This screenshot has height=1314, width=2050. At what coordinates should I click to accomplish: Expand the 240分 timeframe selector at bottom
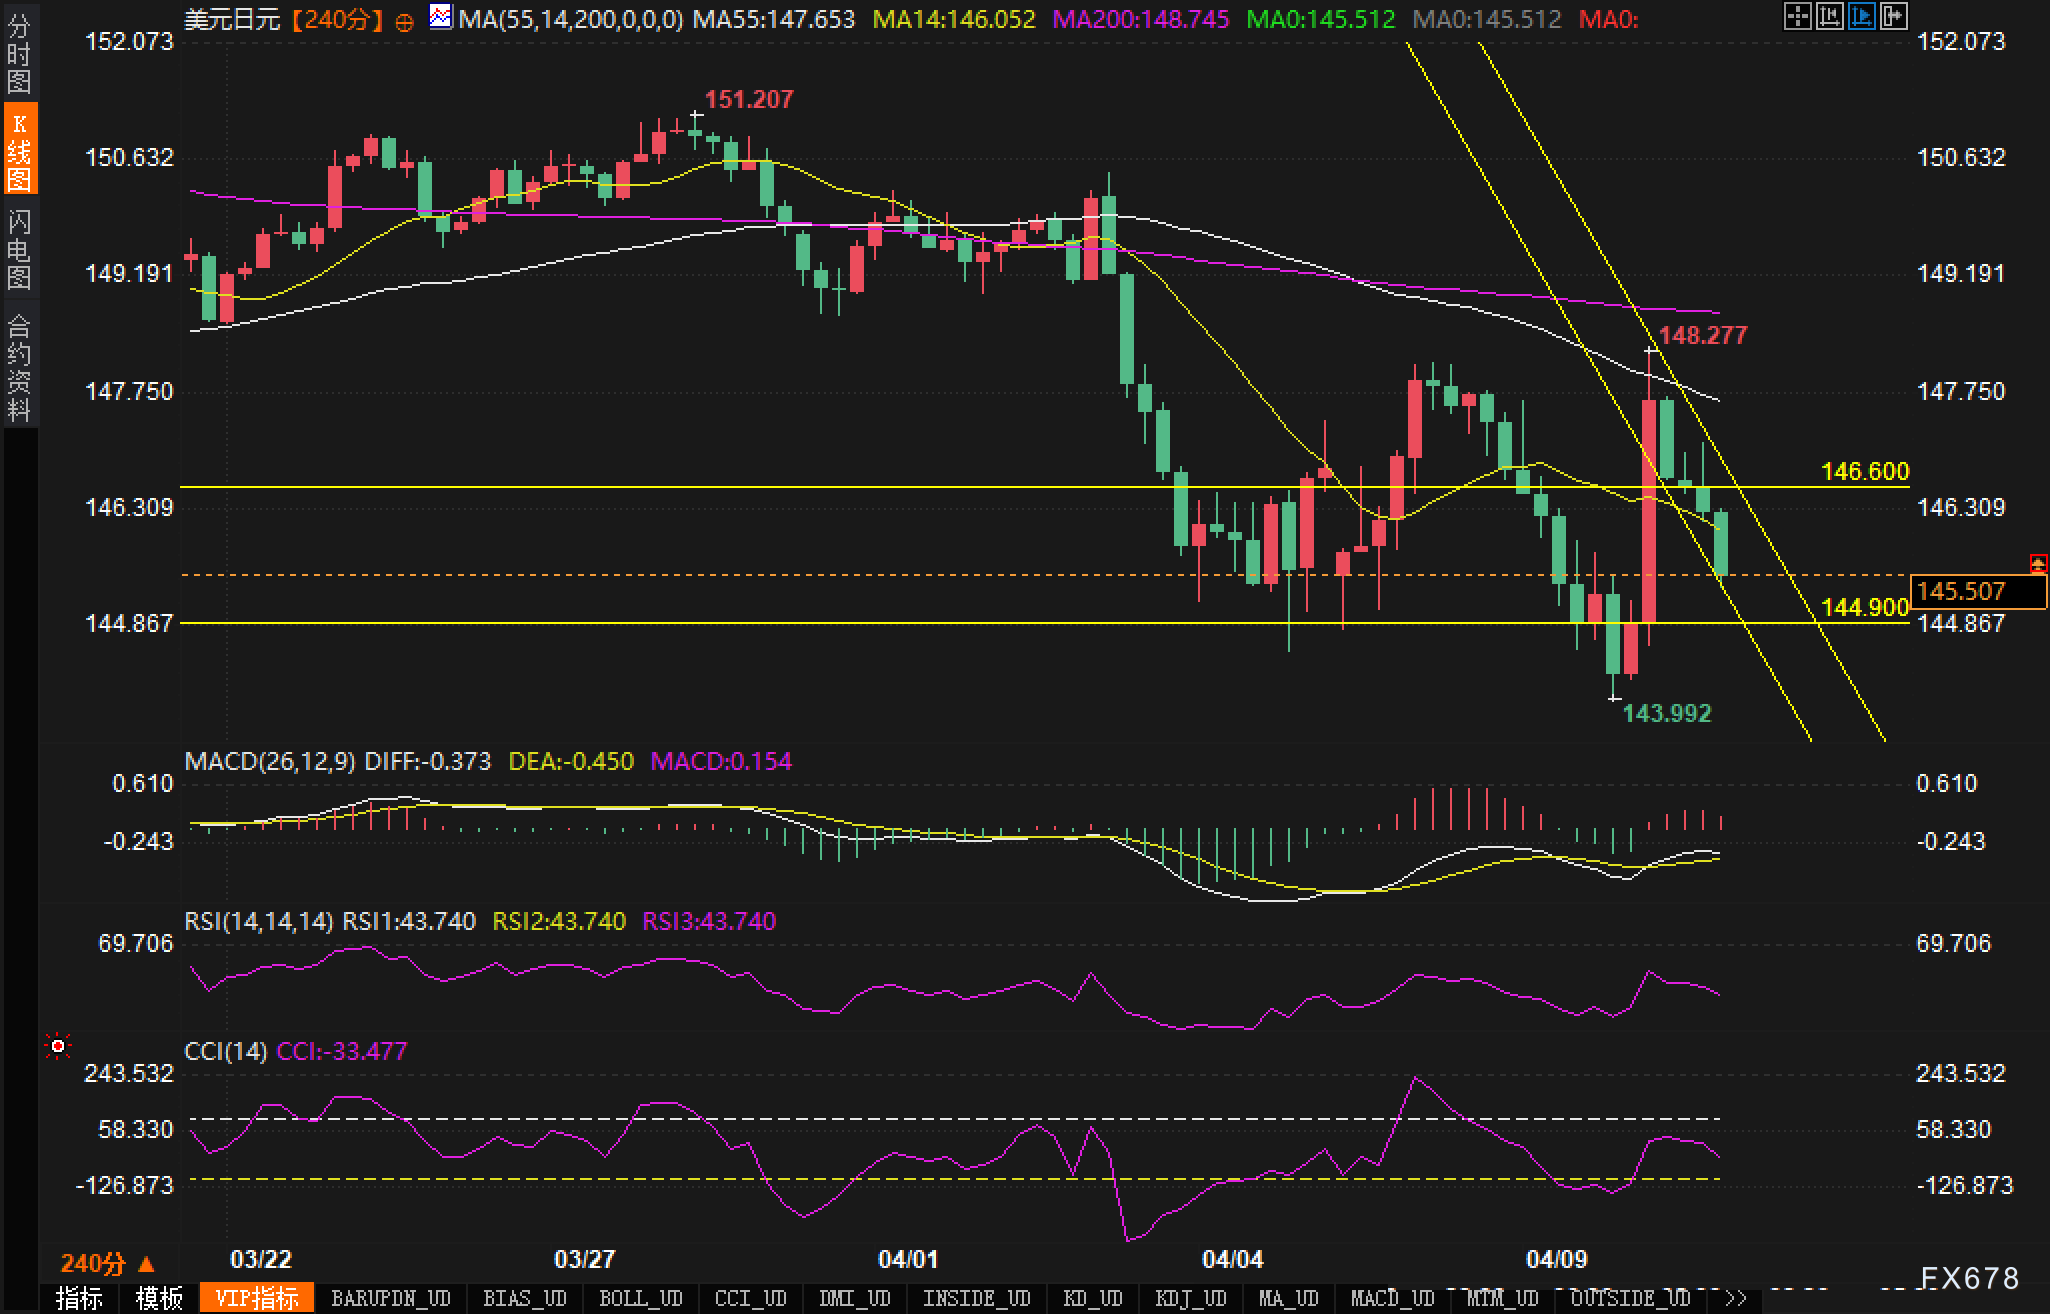tap(108, 1264)
